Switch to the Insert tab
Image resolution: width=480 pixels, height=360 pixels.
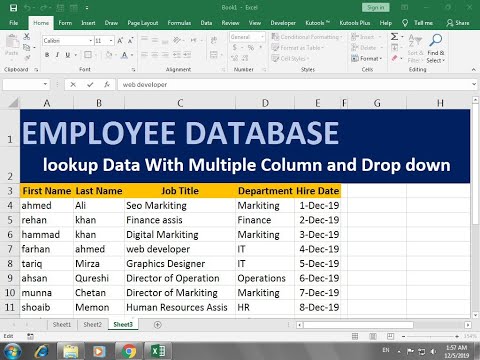[88, 23]
